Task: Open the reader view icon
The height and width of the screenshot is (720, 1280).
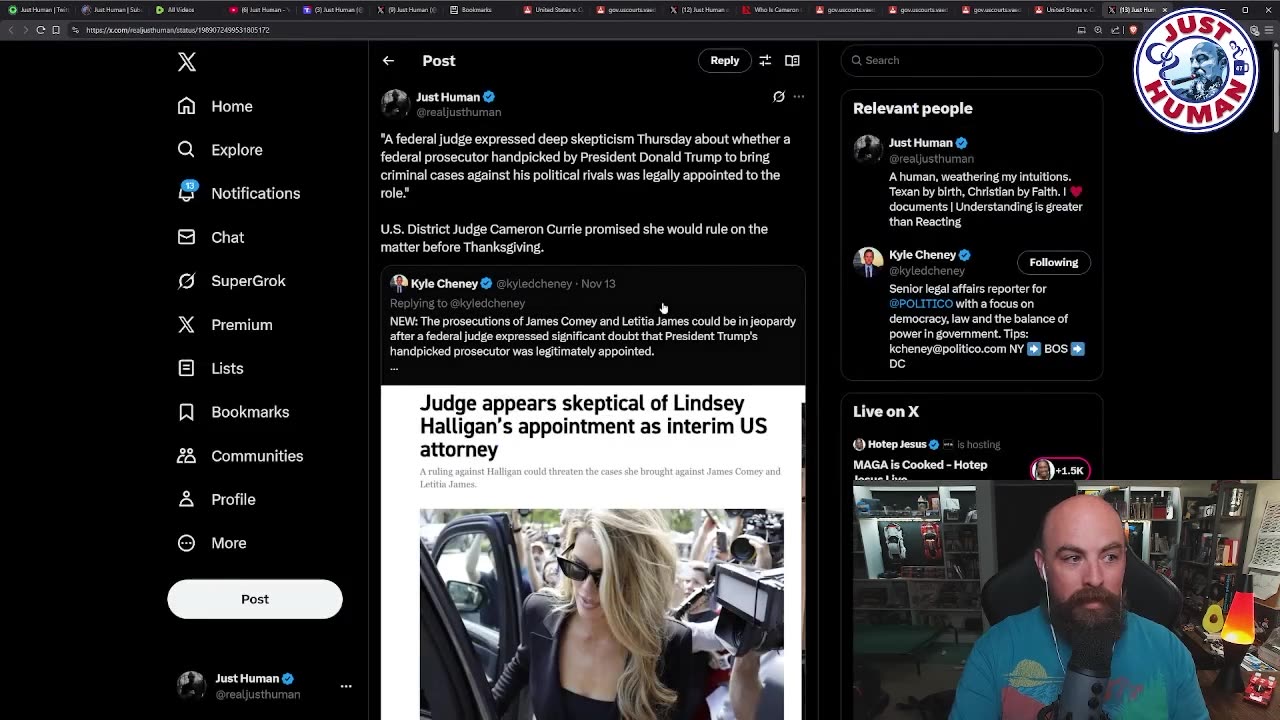Action: [x=792, y=60]
